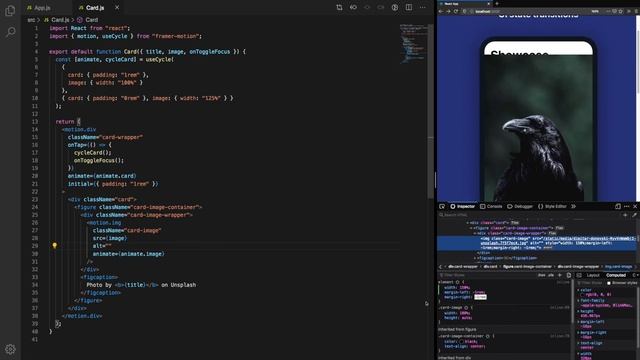Image resolution: width=640 pixels, height=360 pixels.
Task: Click the go back navigation icon in the editor toolbar
Action: pyautogui.click(x=353, y=7)
